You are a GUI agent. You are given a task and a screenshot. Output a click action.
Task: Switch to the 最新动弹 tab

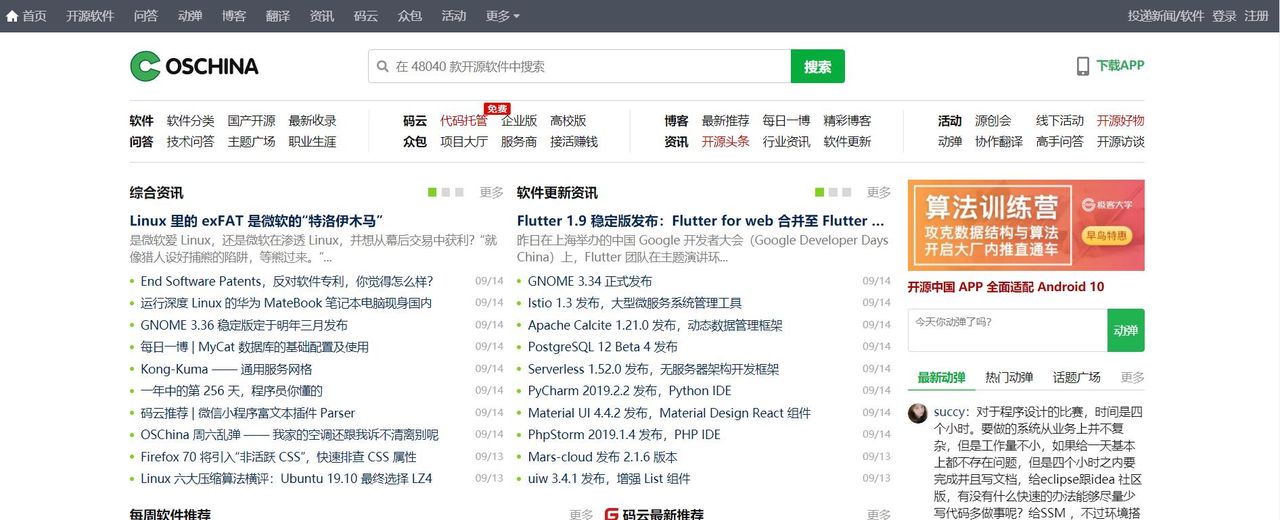pyautogui.click(x=941, y=377)
